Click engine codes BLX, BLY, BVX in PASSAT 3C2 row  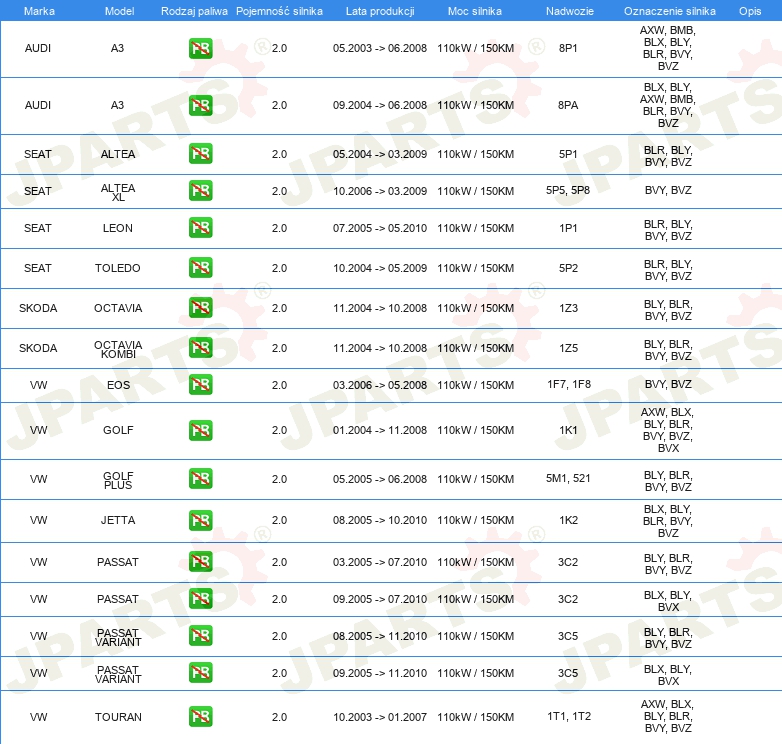pos(668,601)
